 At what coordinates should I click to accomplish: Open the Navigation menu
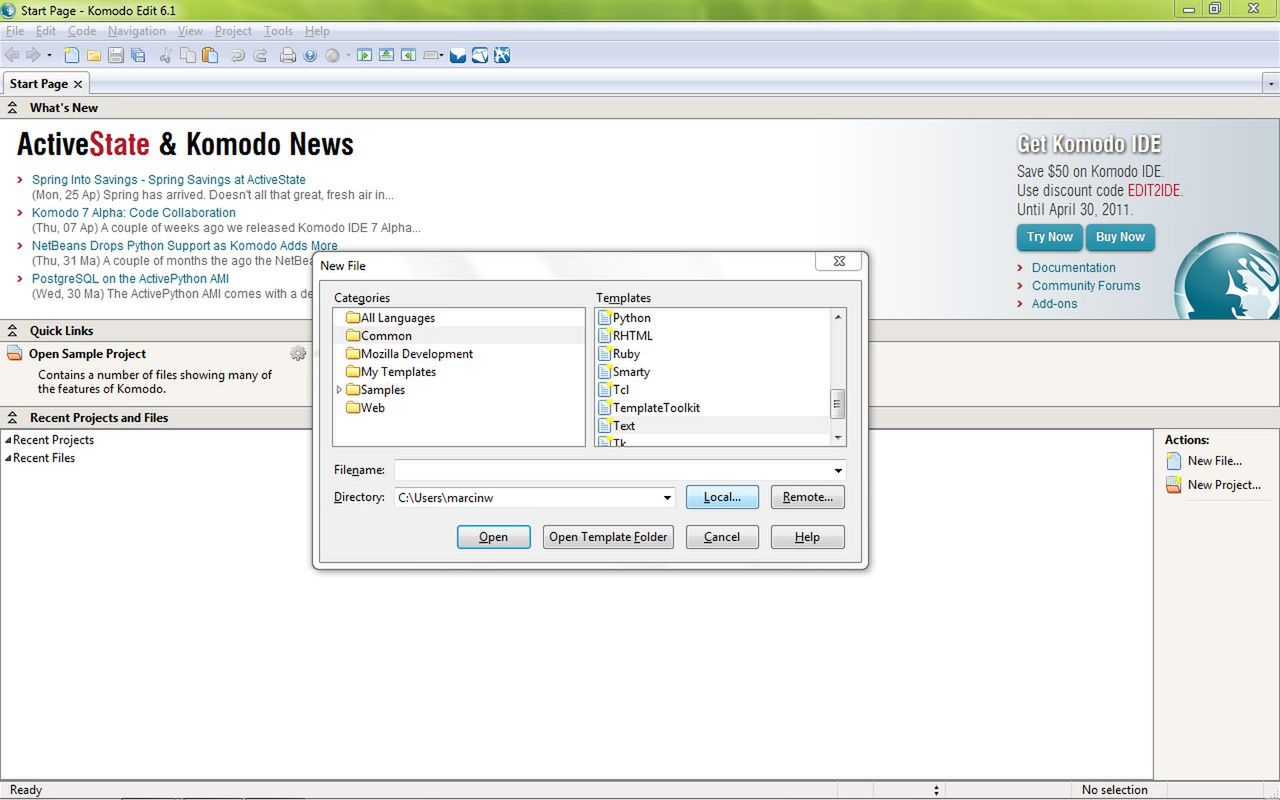tap(137, 31)
